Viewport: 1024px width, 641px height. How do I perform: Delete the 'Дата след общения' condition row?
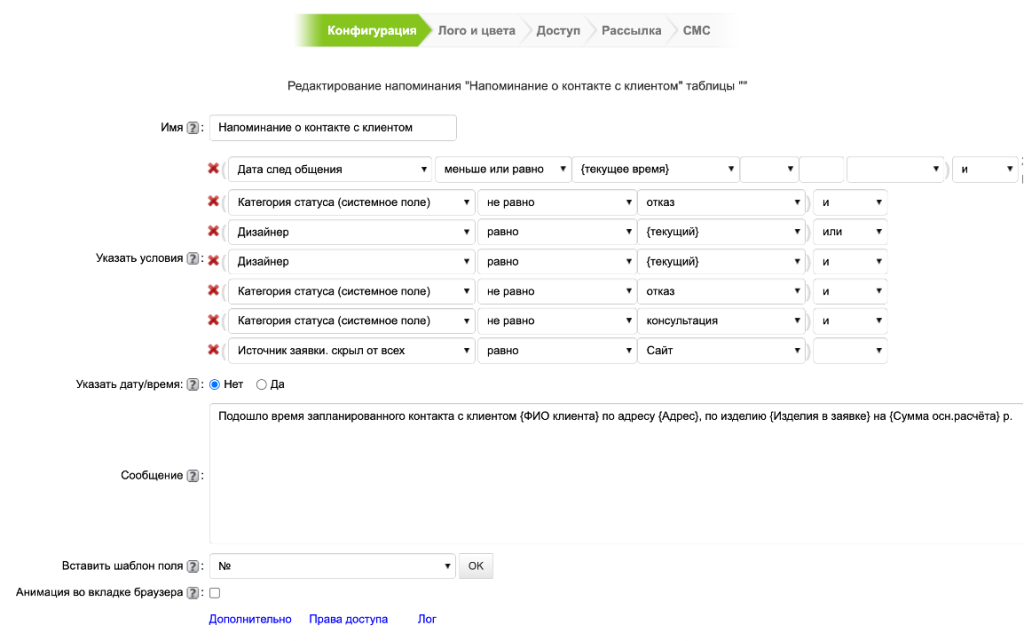(x=213, y=169)
